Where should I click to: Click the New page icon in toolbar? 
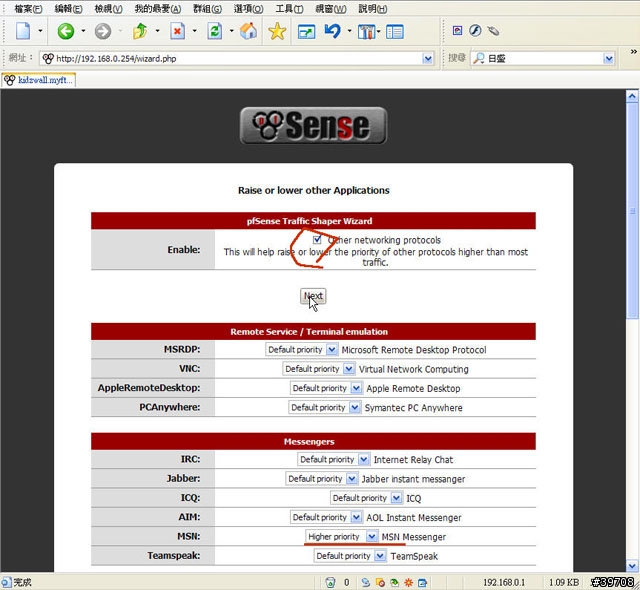click(x=23, y=31)
